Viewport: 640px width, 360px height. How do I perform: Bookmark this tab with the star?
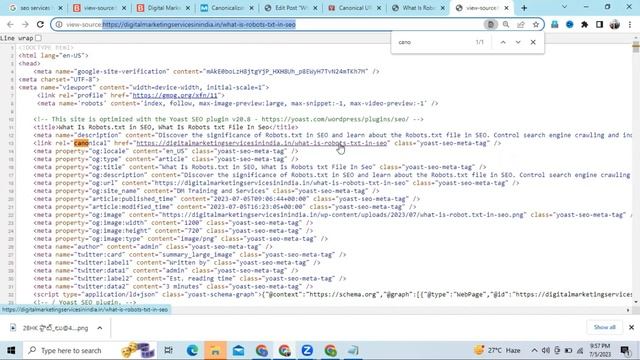pyautogui.click(x=536, y=24)
